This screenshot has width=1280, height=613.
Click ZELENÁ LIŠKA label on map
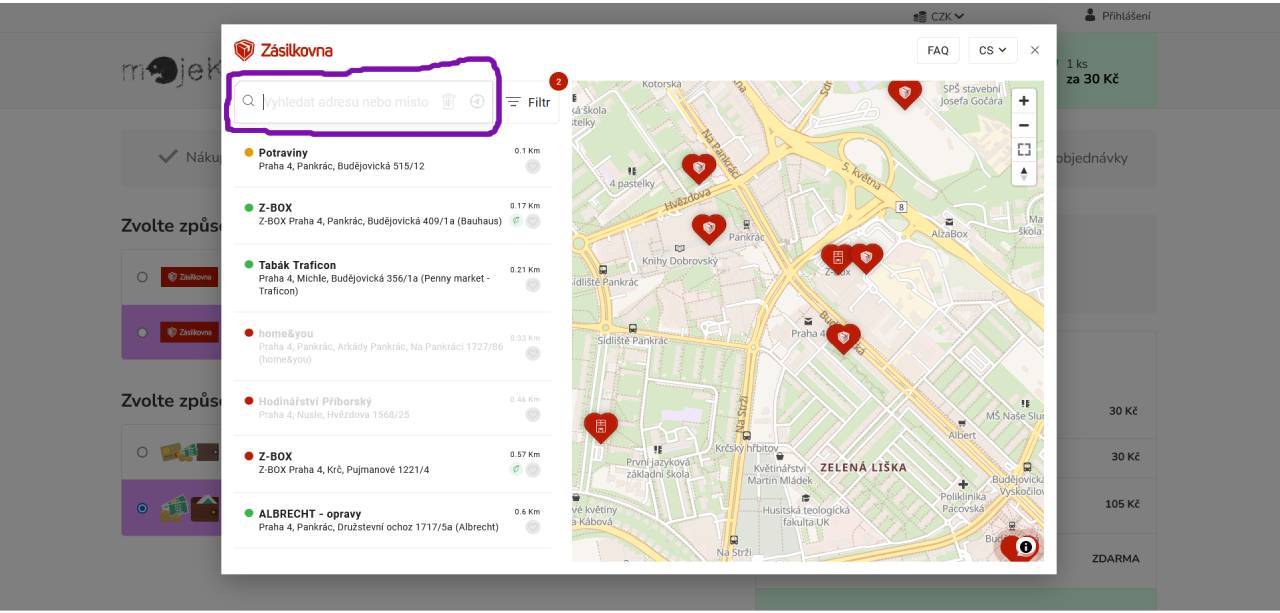pyautogui.click(x=863, y=467)
